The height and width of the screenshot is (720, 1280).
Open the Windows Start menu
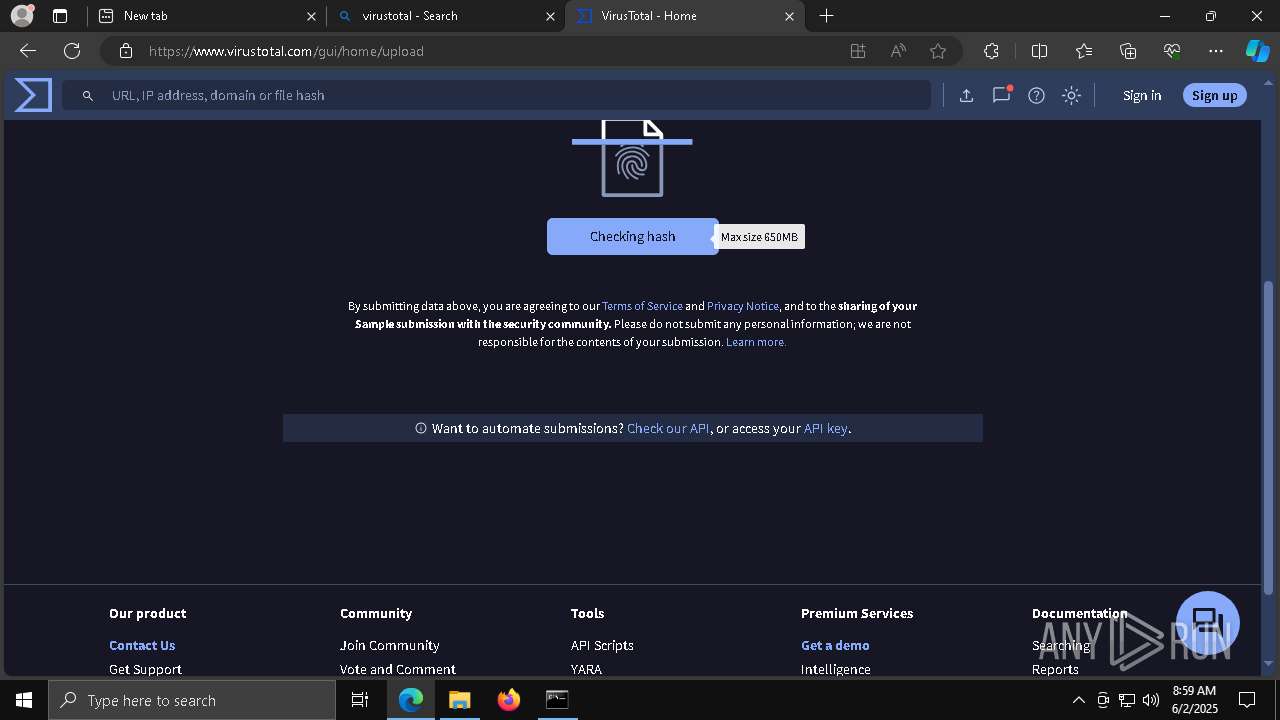24,700
